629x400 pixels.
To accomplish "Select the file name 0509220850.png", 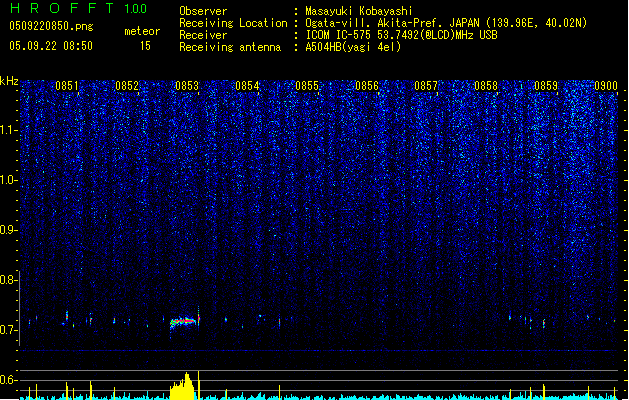I will 51,27.
